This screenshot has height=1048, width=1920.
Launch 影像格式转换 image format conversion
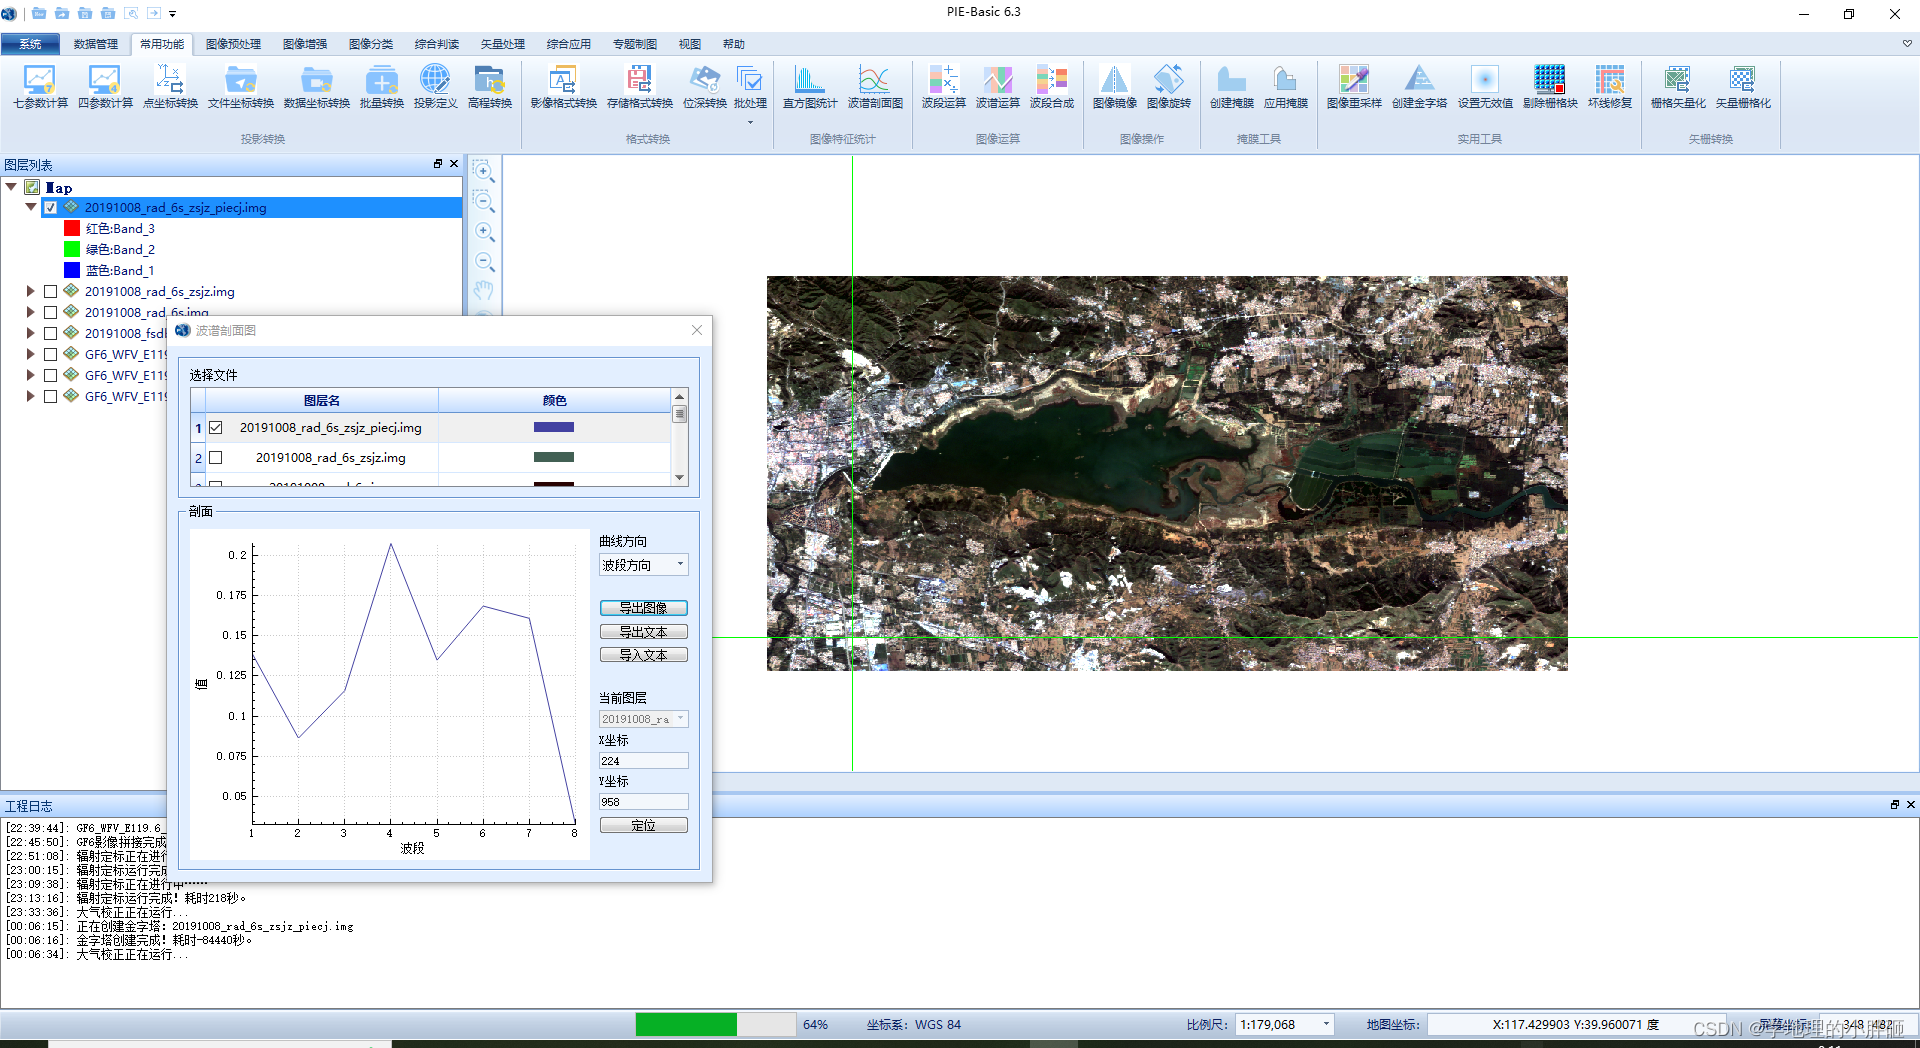click(x=563, y=86)
